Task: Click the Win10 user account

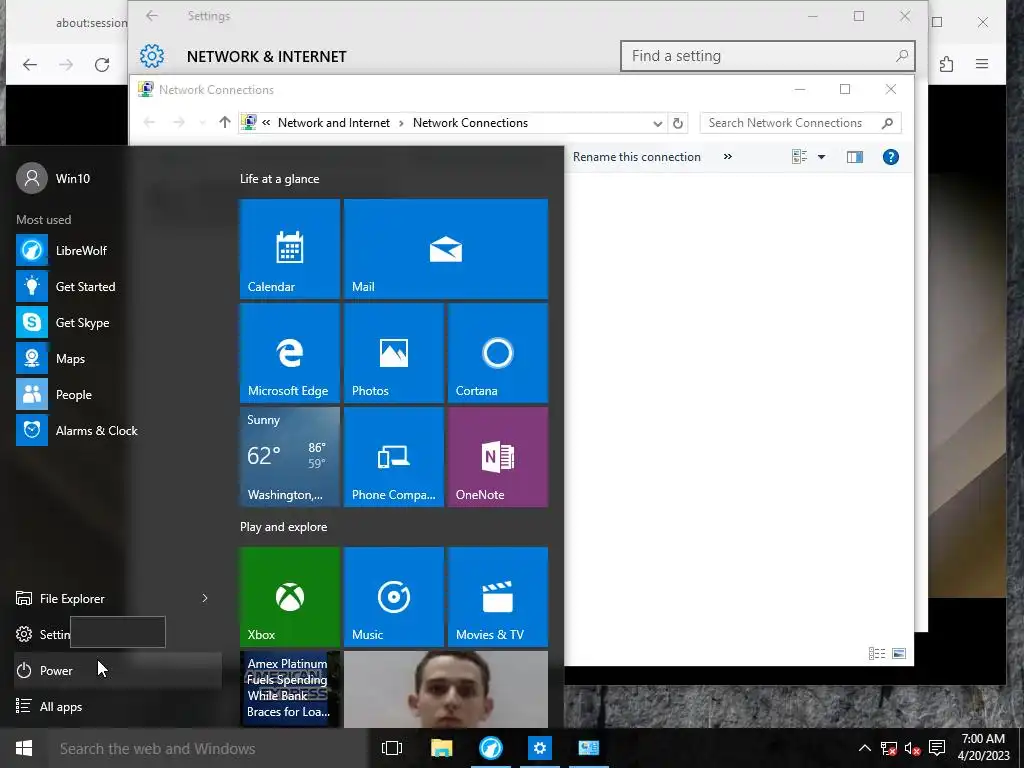Action: pyautogui.click(x=54, y=178)
